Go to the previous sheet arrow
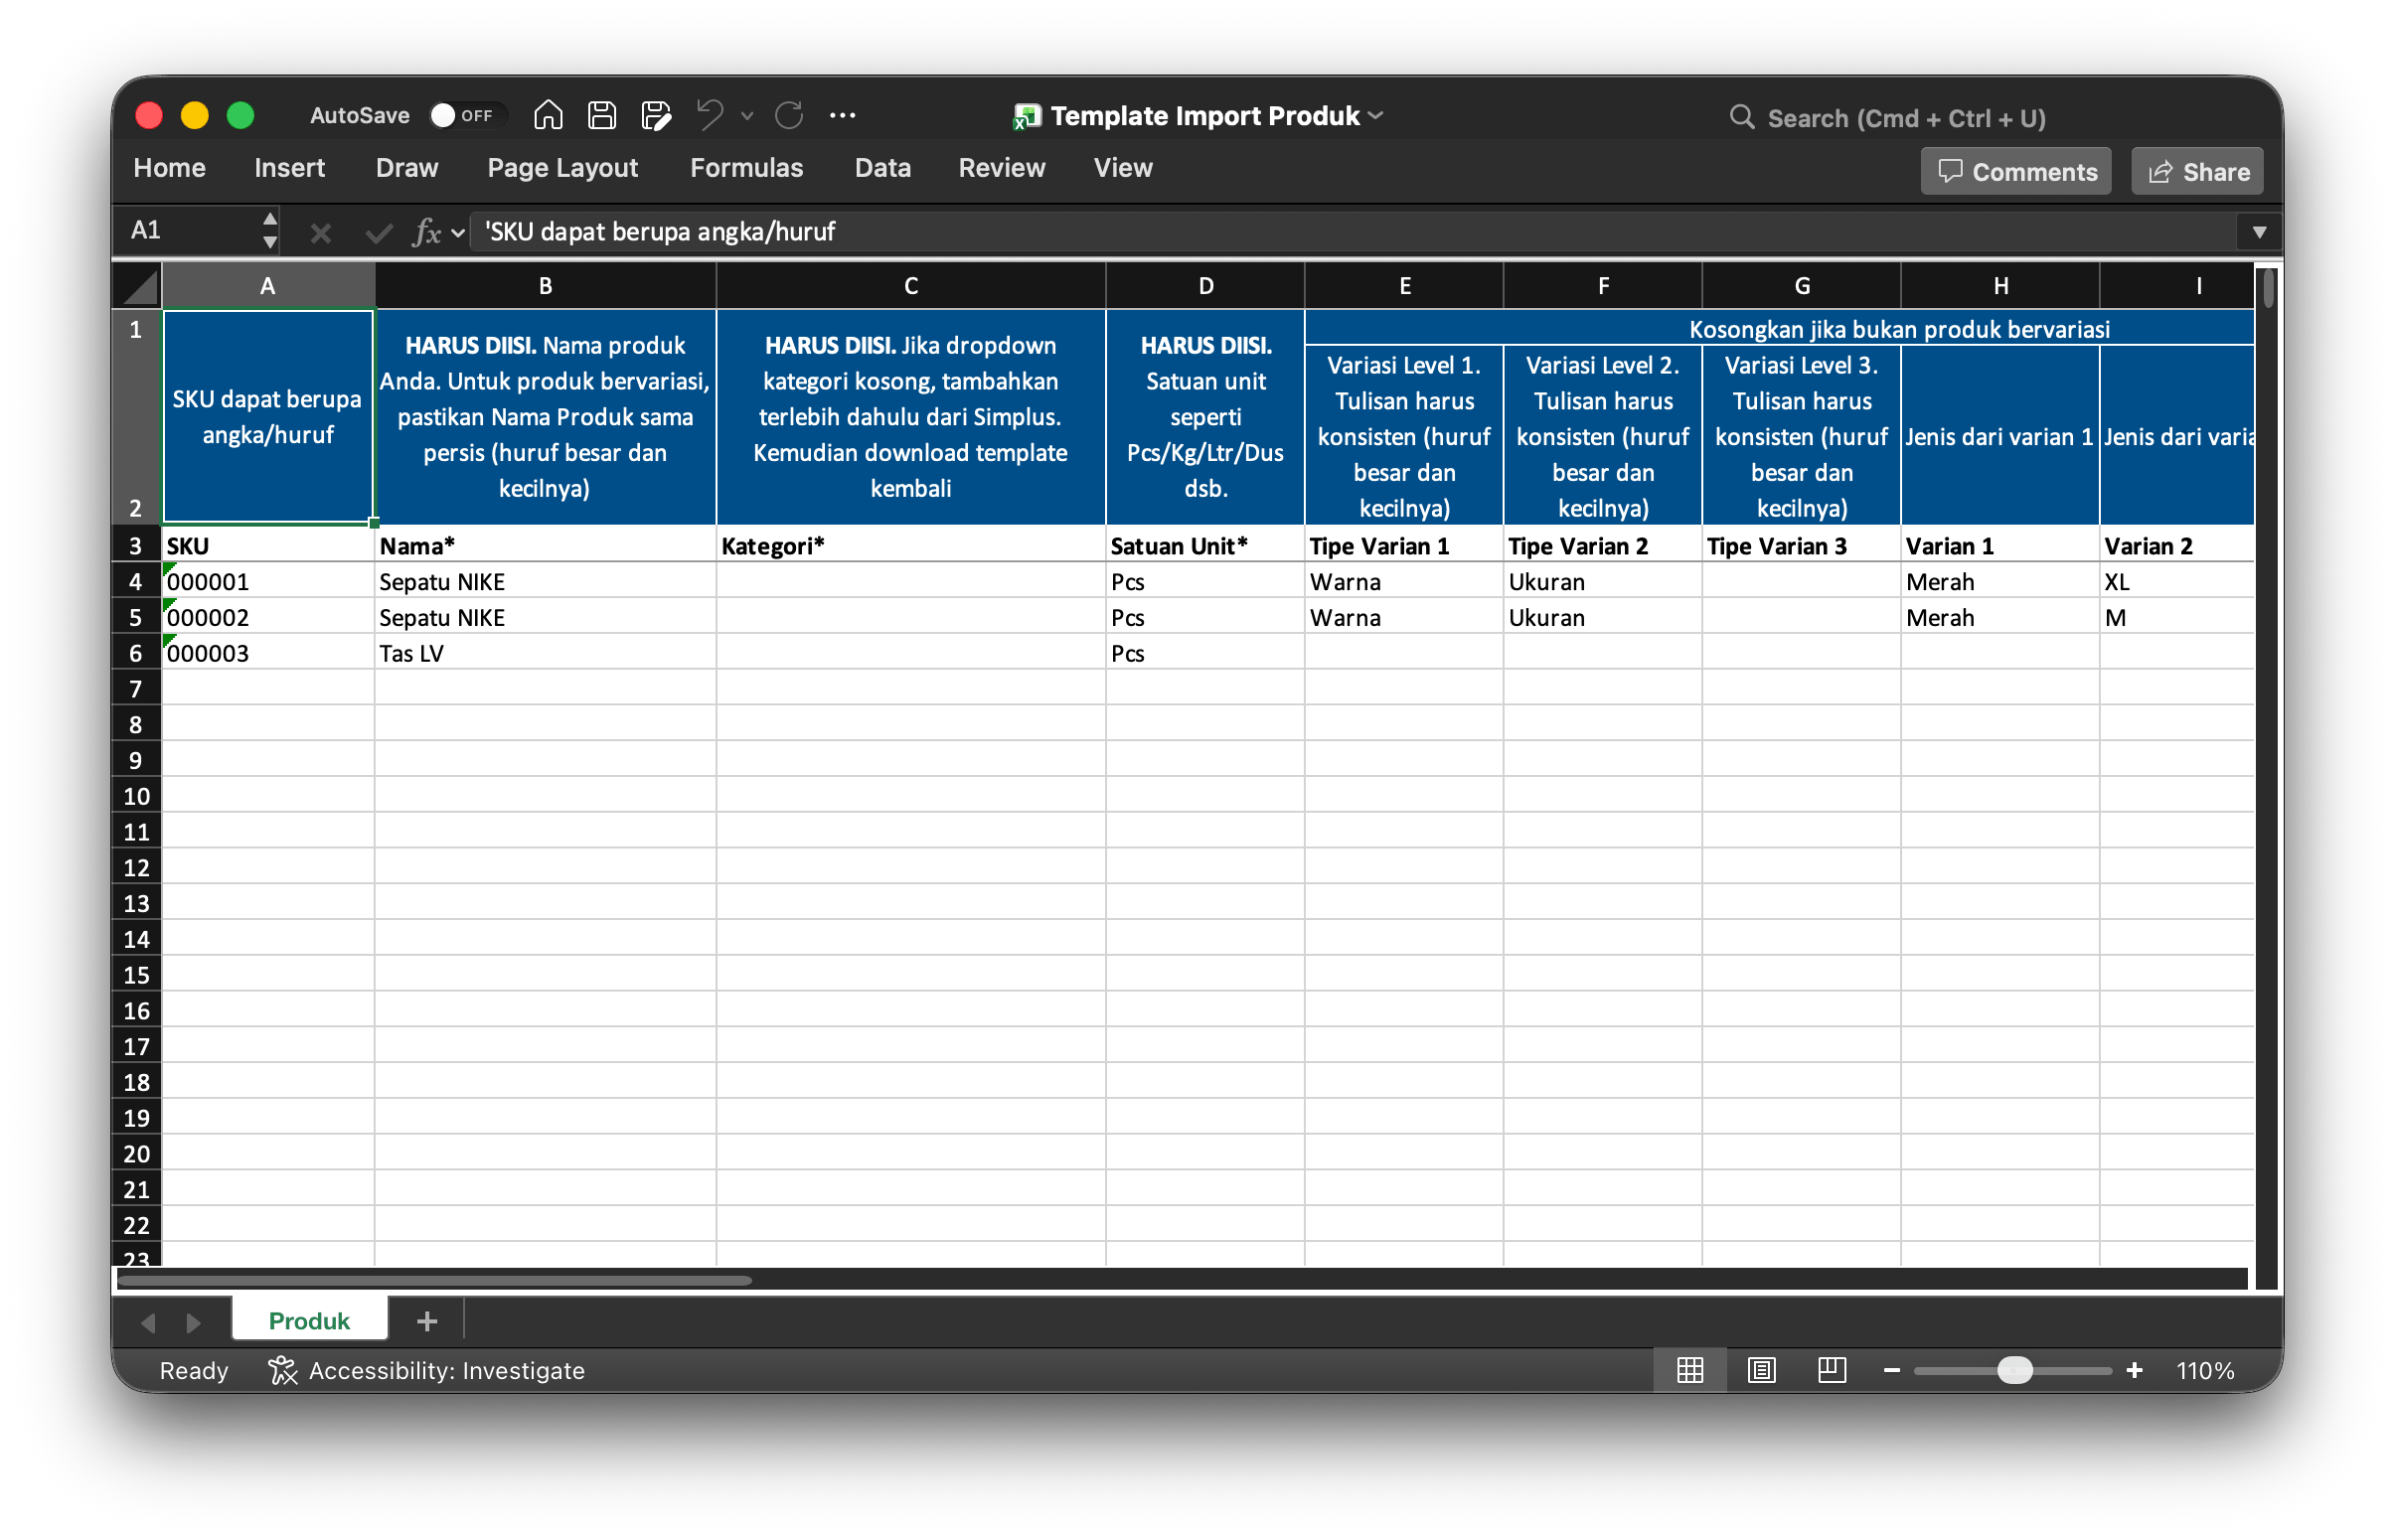 click(x=148, y=1322)
